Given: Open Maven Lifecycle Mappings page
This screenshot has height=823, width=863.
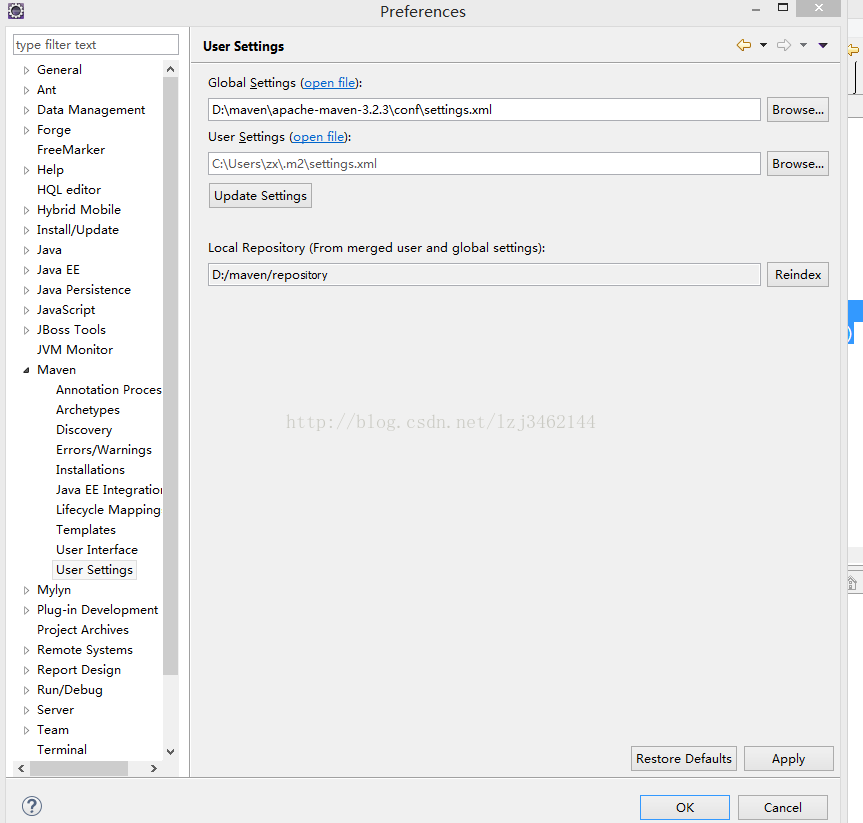Looking at the screenshot, I should pyautogui.click(x=108, y=510).
